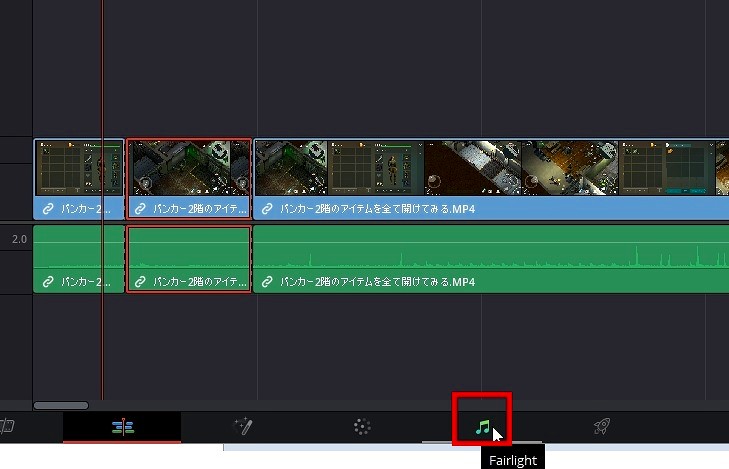Screen dimensions: 729x469
Task: Click the link icon on the first video clip
Action: tap(48, 210)
